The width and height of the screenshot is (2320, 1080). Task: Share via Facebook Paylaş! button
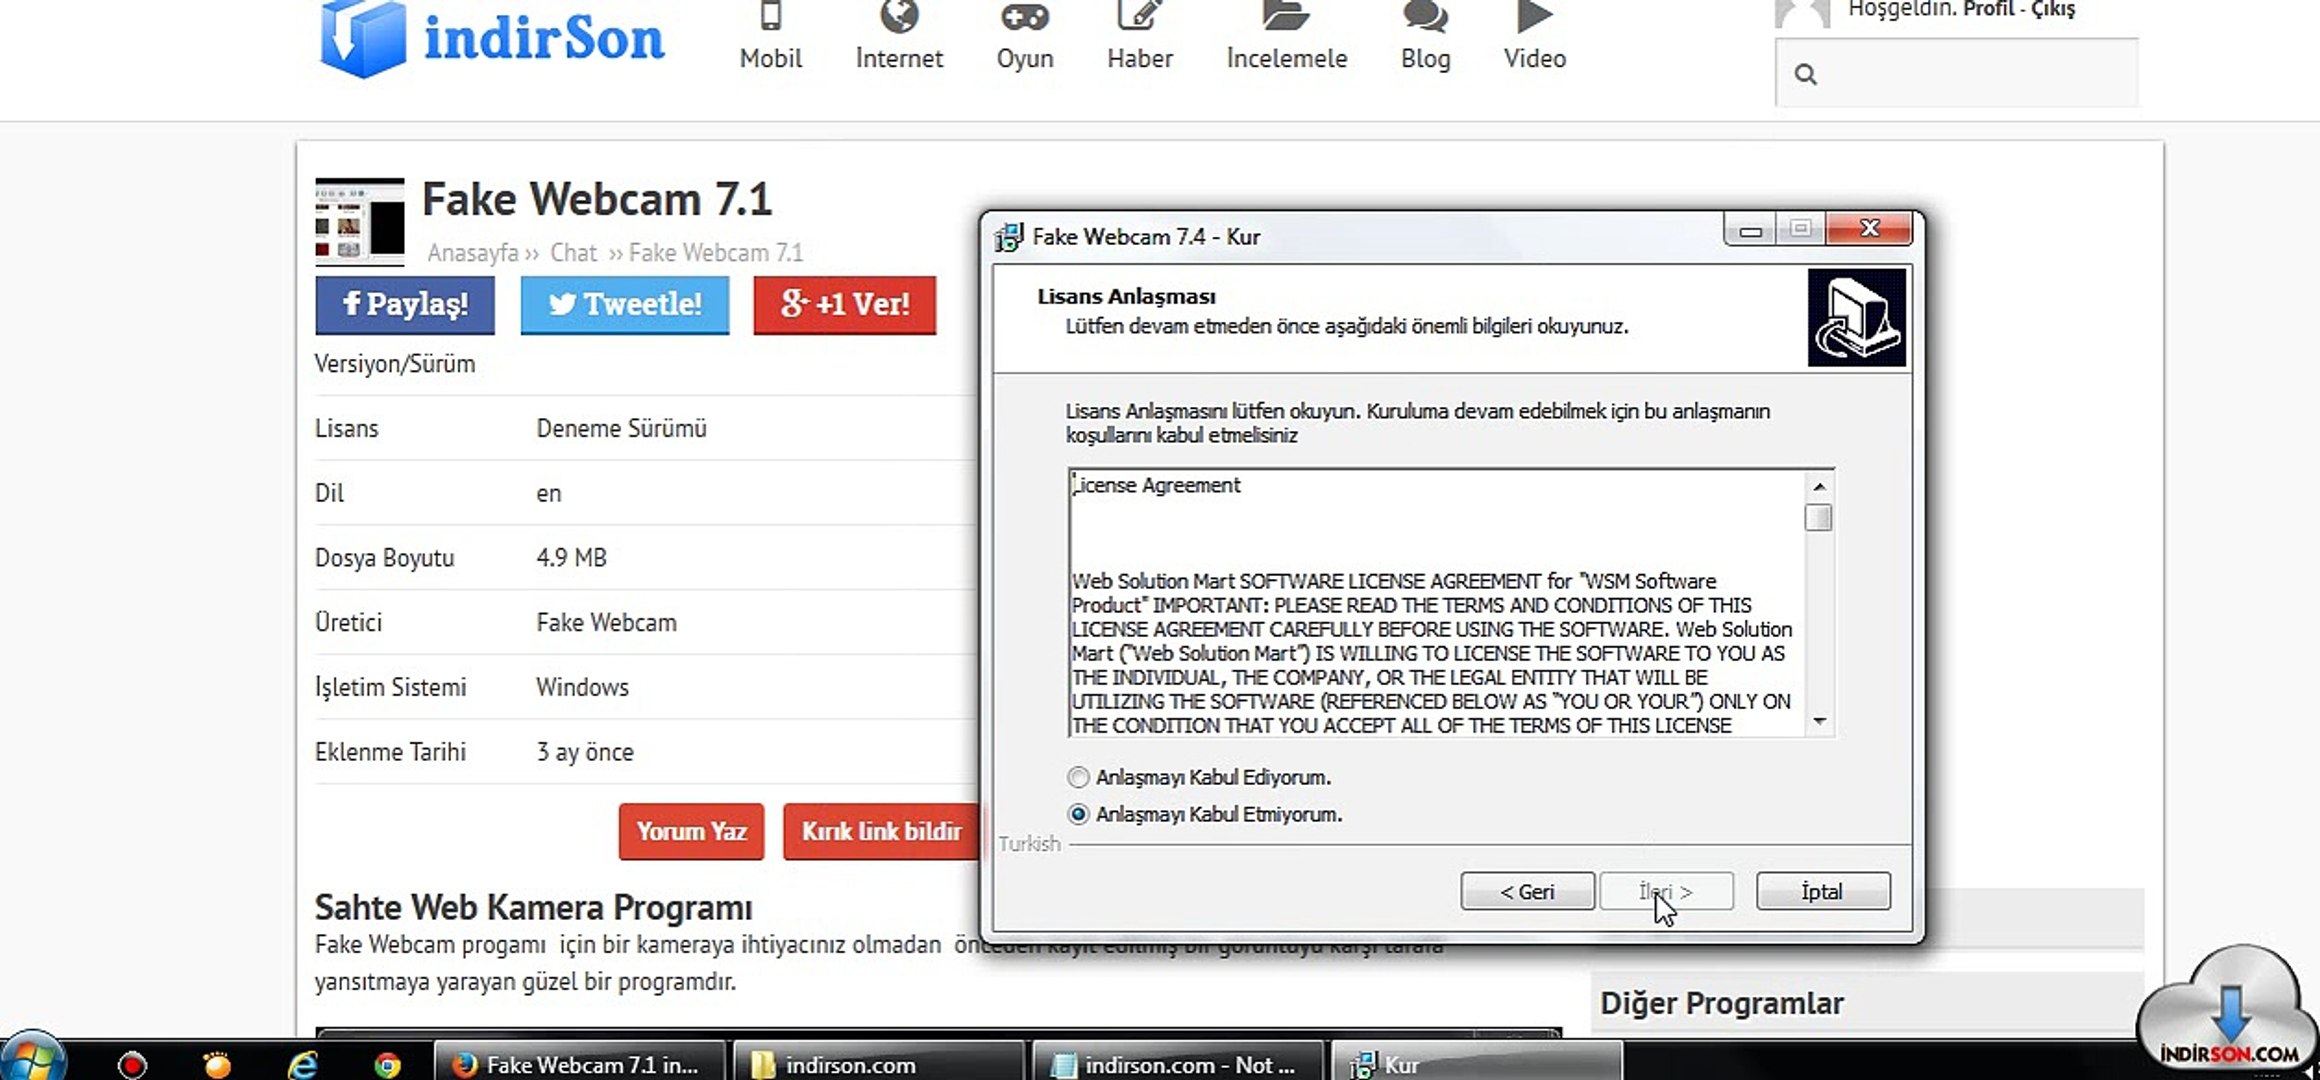[405, 304]
